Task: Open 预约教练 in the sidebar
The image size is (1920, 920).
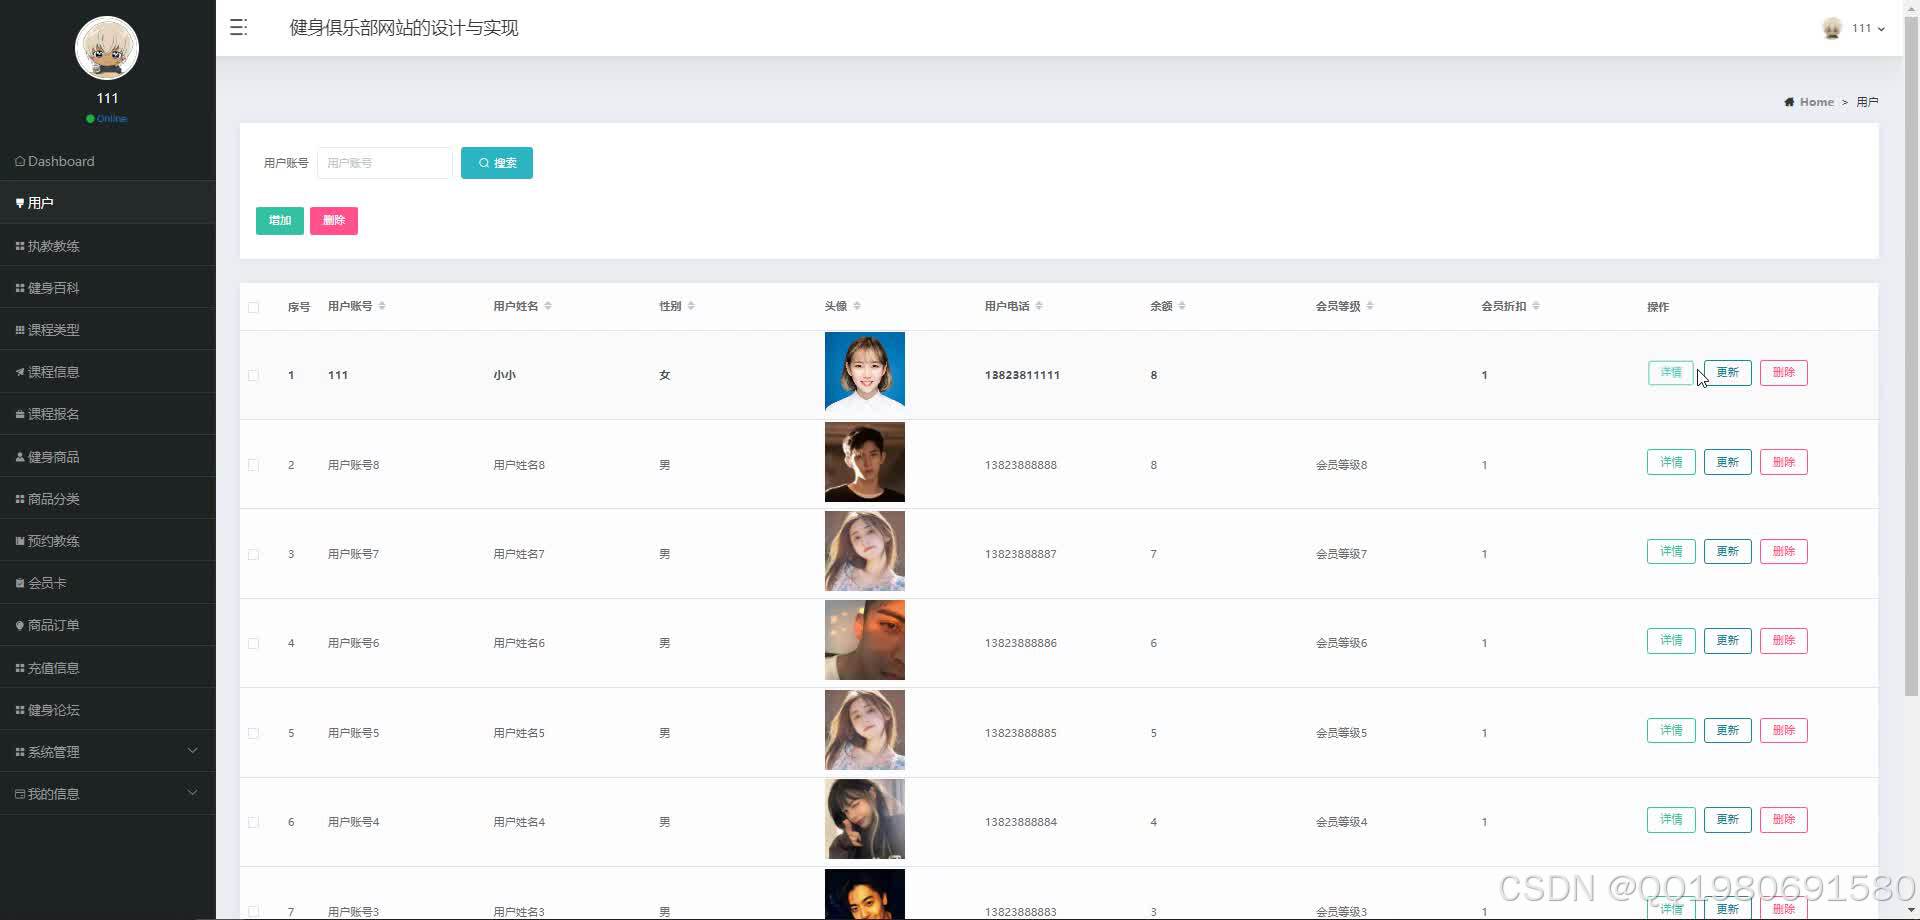Action: (107, 541)
